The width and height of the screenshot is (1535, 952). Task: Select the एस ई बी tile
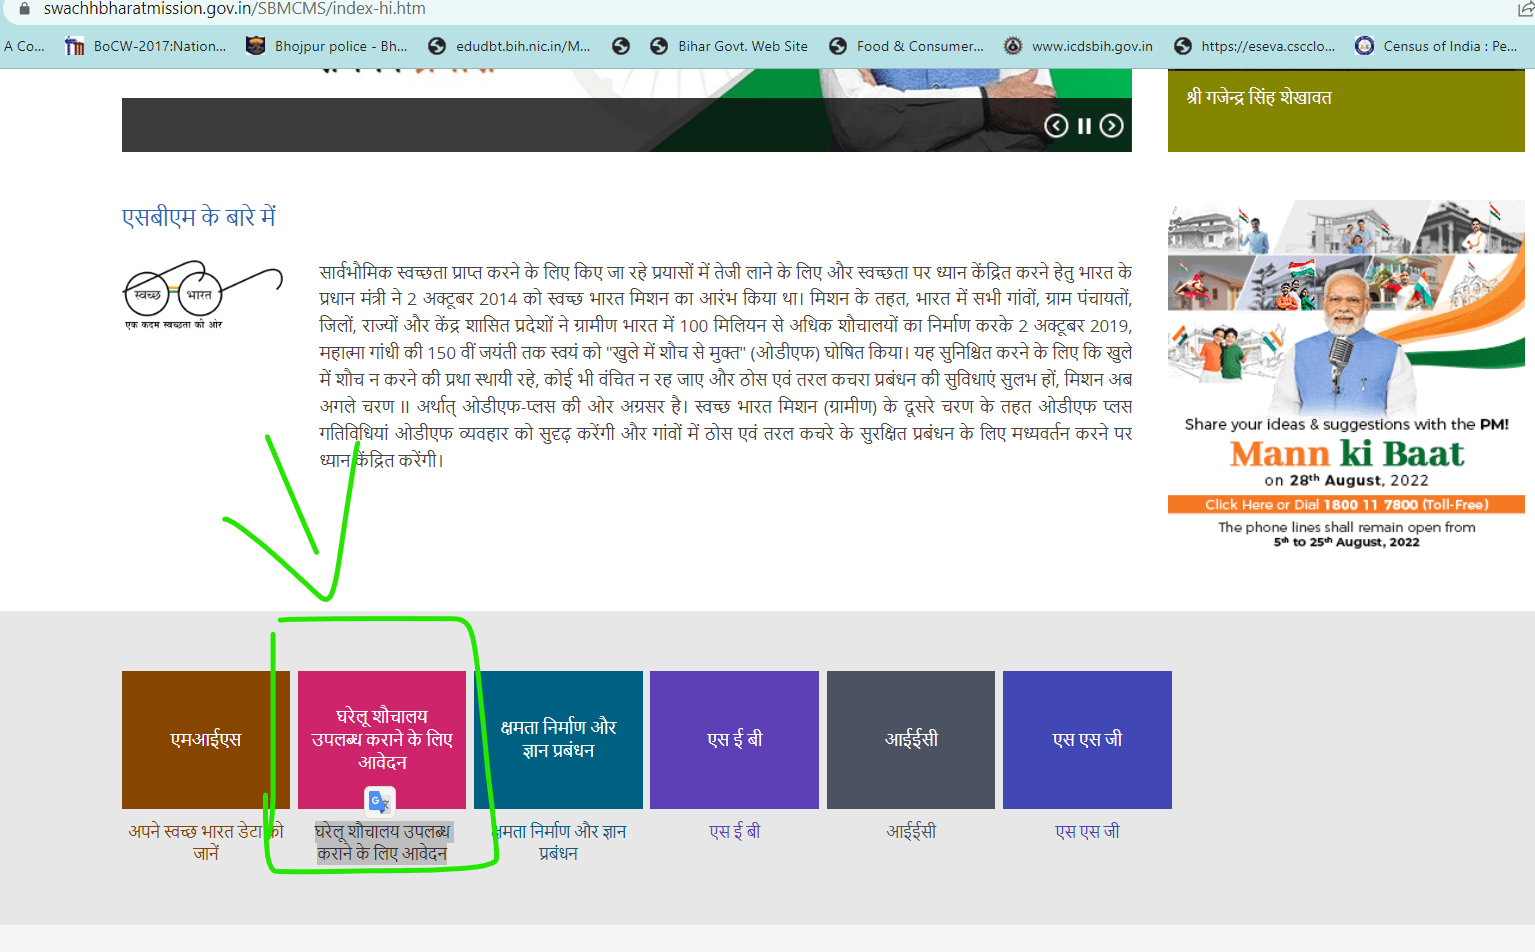pyautogui.click(x=734, y=740)
